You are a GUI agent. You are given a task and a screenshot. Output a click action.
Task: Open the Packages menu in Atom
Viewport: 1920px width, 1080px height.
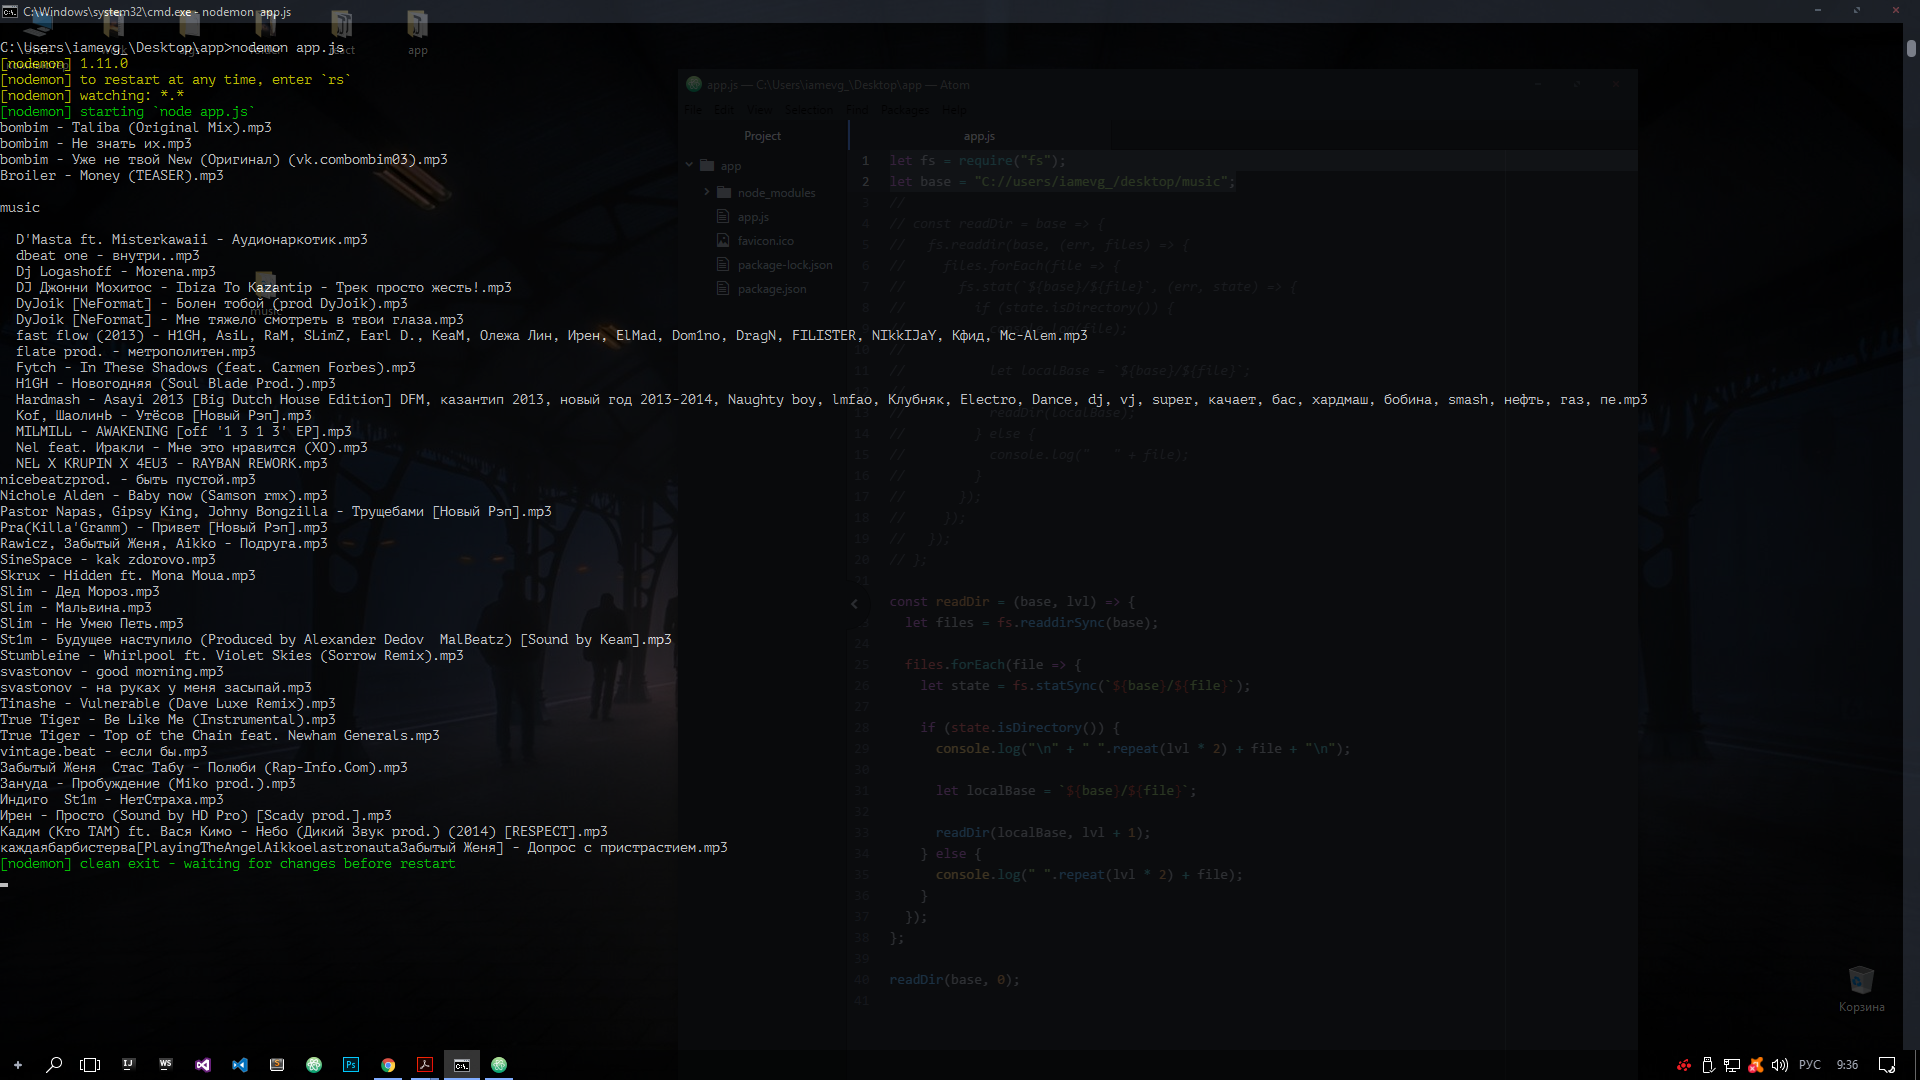905,109
